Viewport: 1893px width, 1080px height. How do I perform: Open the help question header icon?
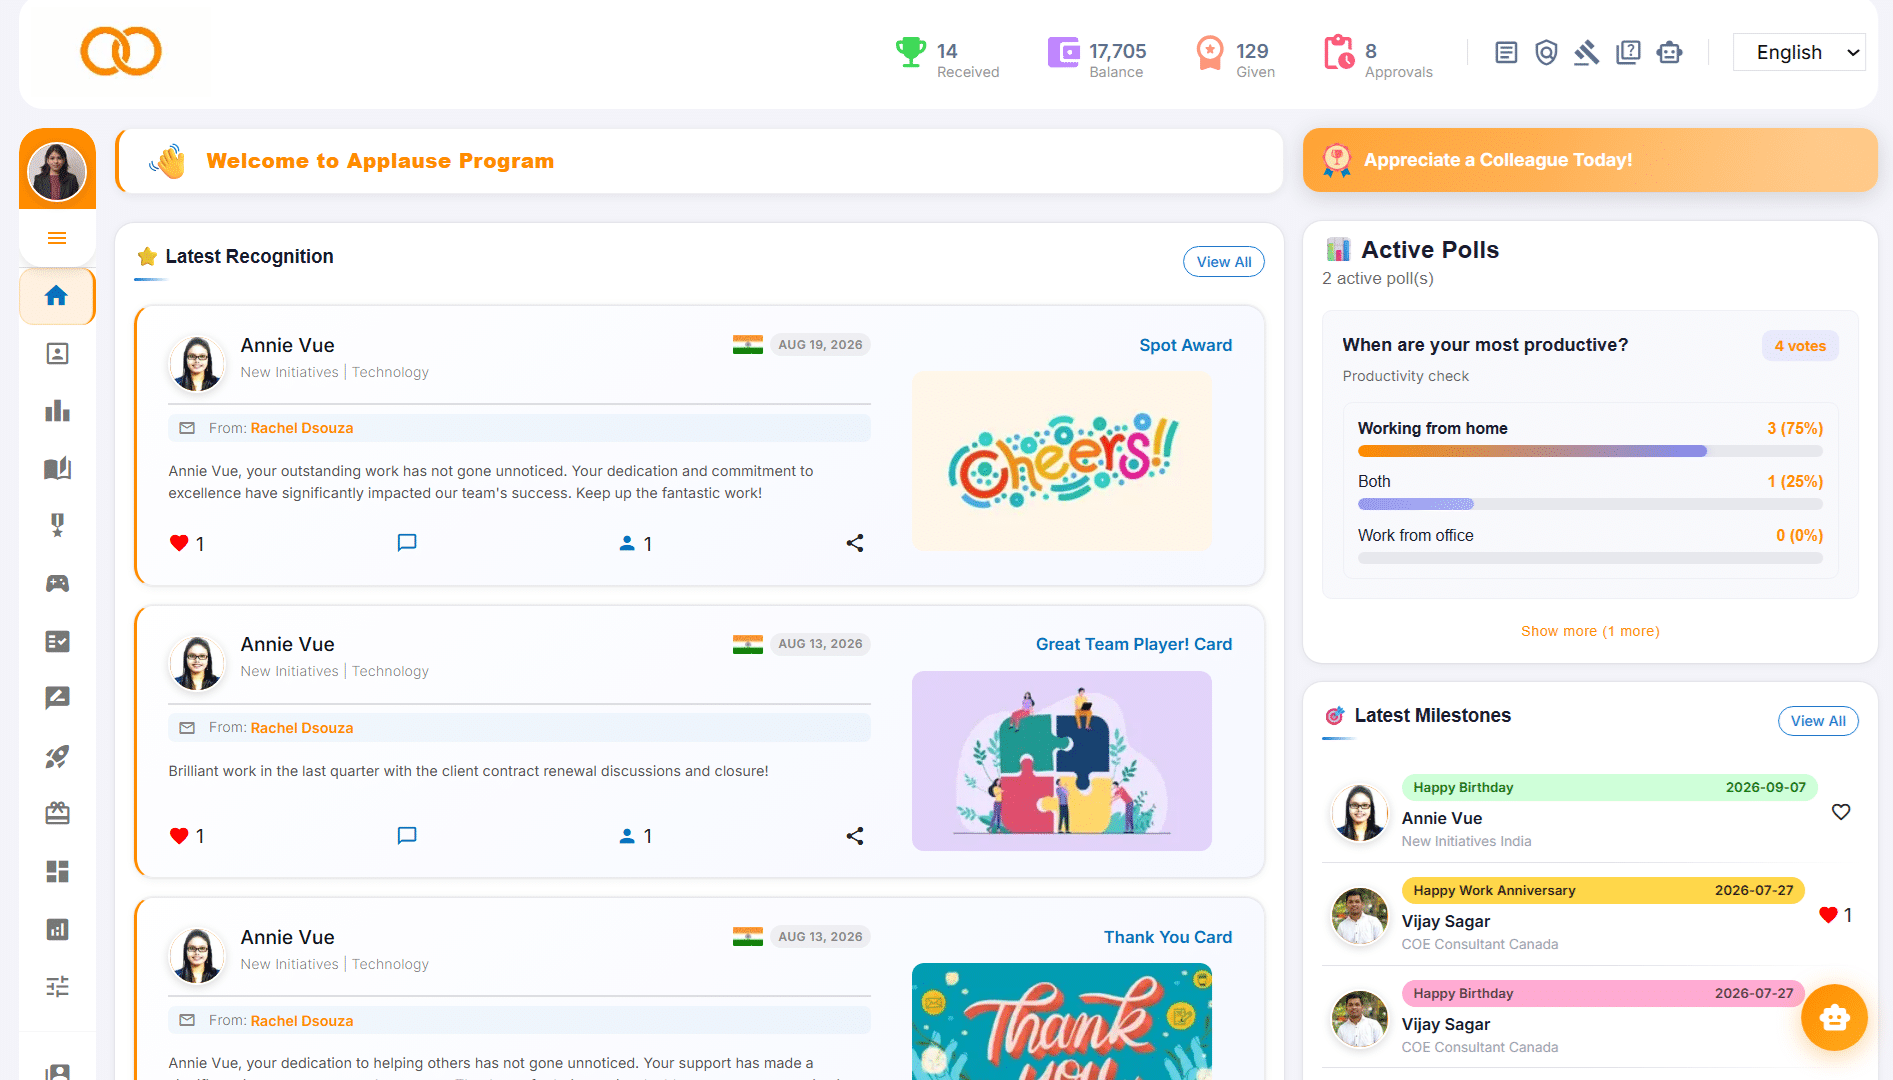1628,52
